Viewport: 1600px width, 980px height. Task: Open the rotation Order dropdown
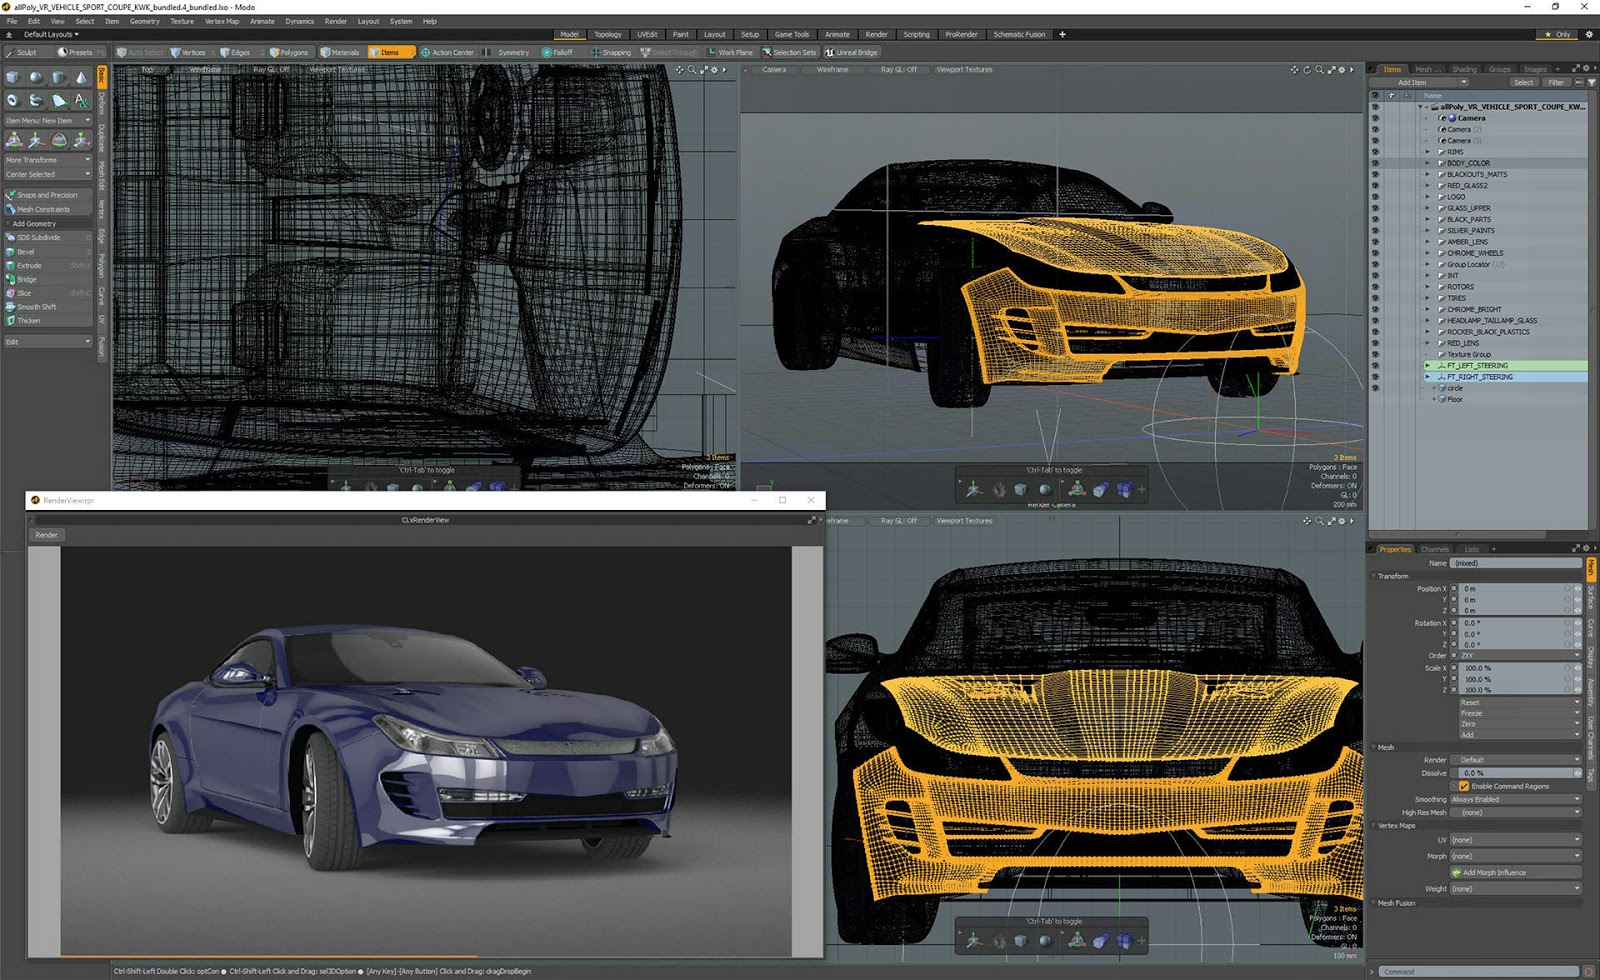coord(1515,656)
